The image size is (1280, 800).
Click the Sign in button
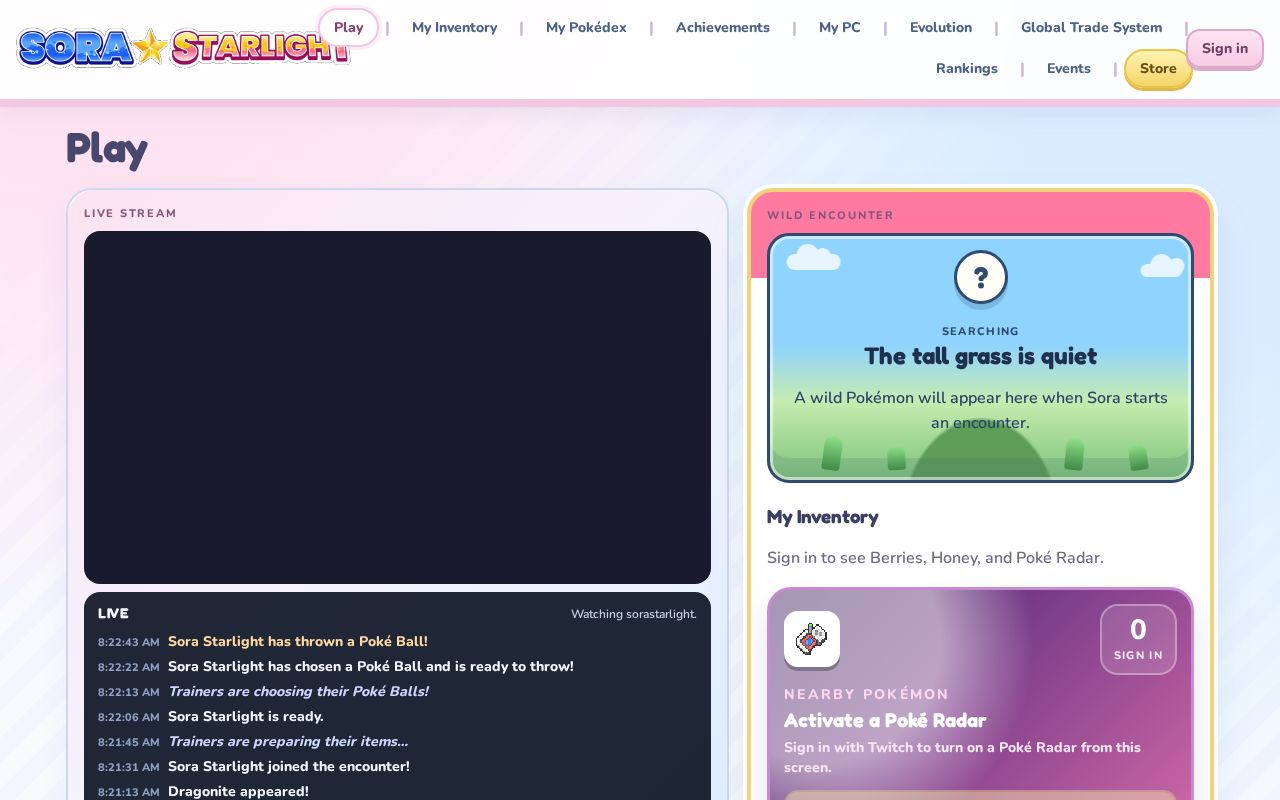[1225, 48]
